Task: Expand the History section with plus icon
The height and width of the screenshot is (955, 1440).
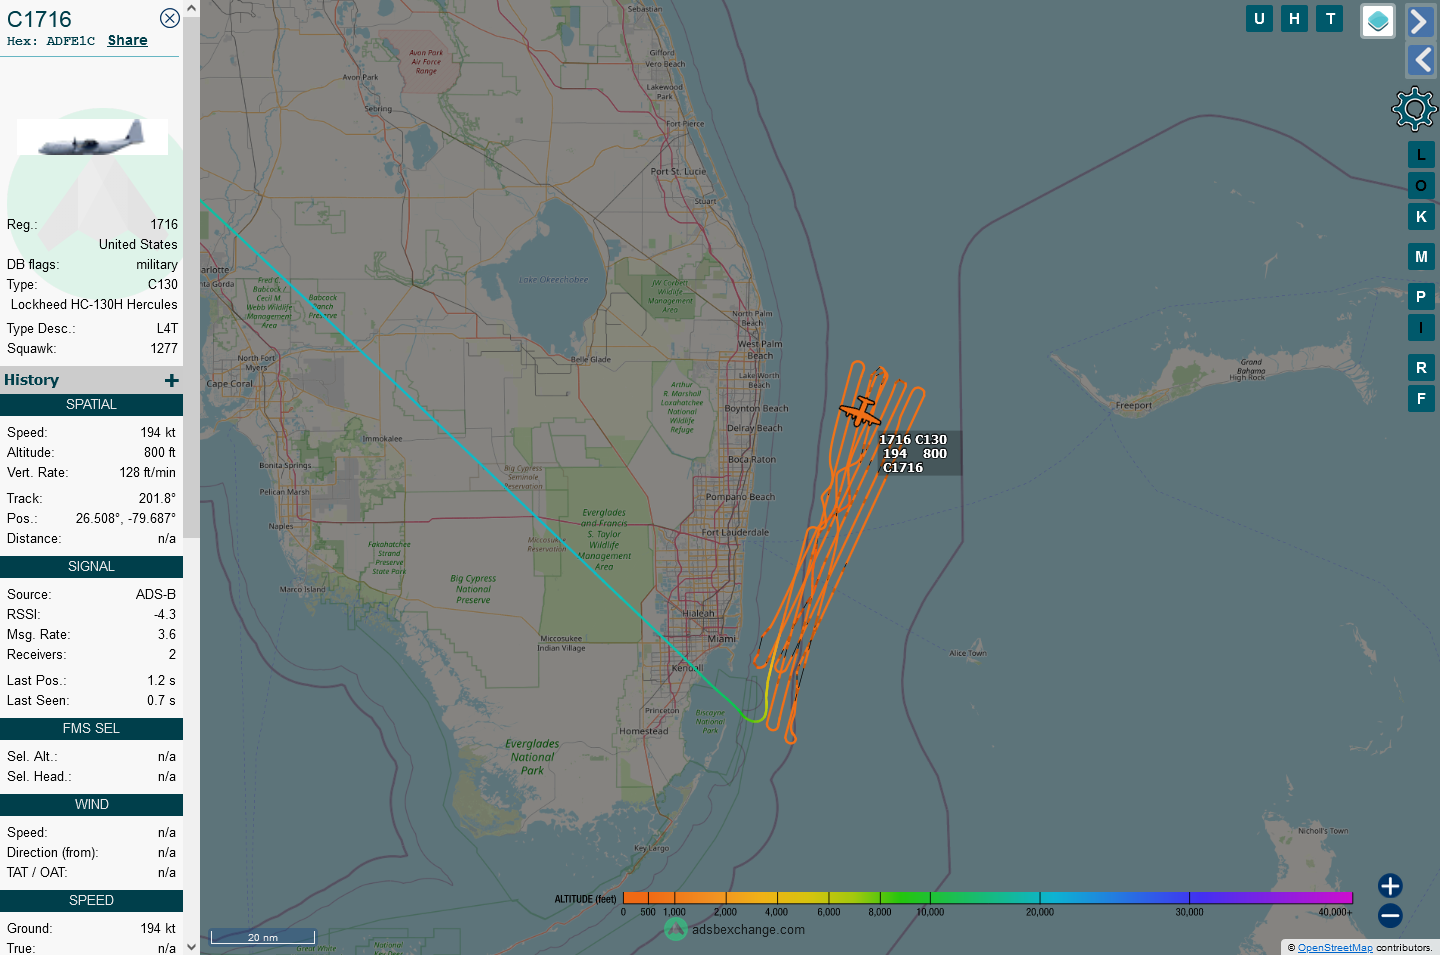Action: [172, 380]
